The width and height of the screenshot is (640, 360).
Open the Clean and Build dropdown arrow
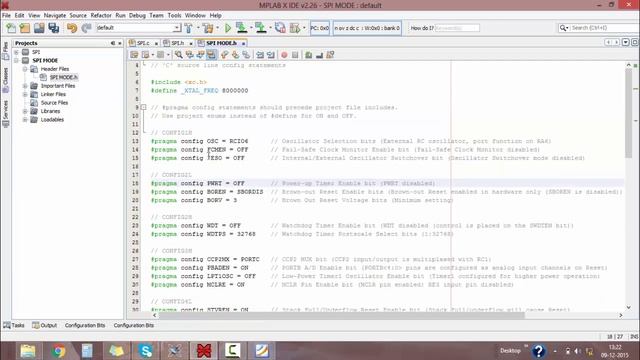[x=218, y=28]
